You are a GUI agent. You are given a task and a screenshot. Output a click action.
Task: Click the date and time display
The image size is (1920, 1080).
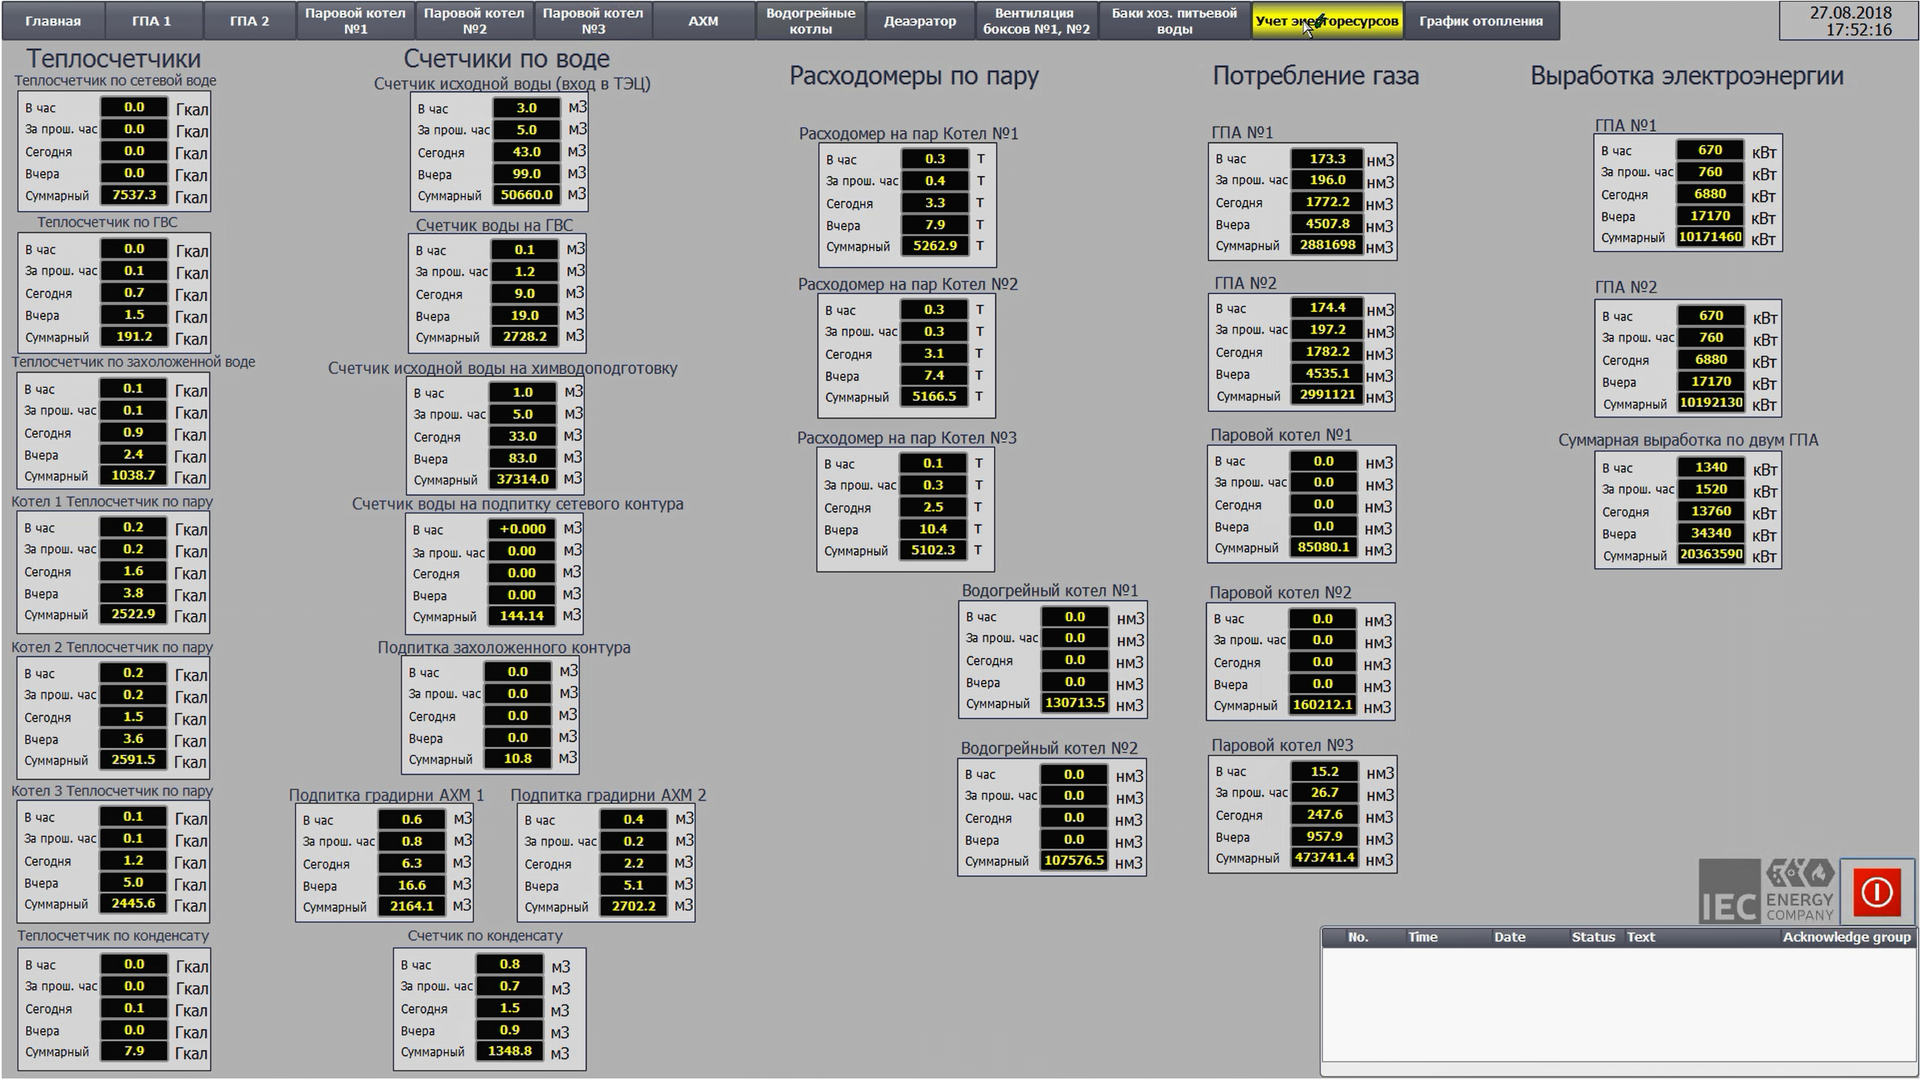[x=1850, y=21]
